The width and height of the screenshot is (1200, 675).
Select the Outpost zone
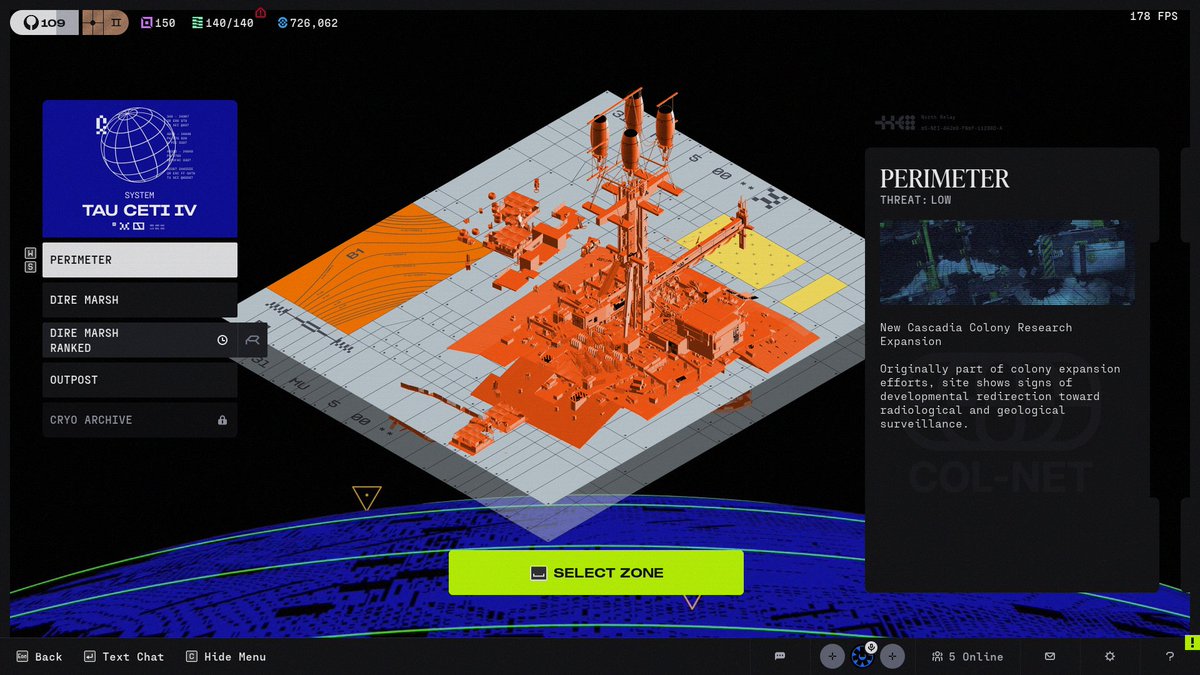140,380
